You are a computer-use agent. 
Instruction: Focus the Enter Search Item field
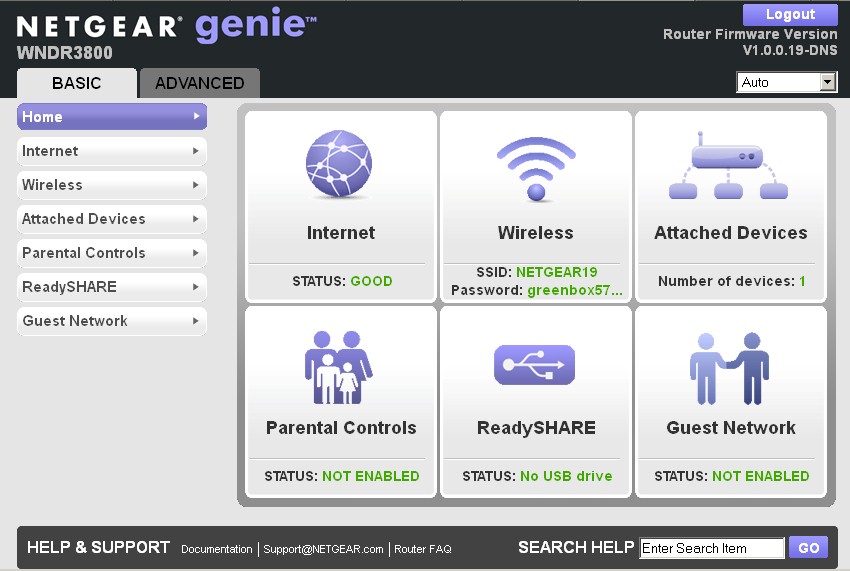(712, 548)
